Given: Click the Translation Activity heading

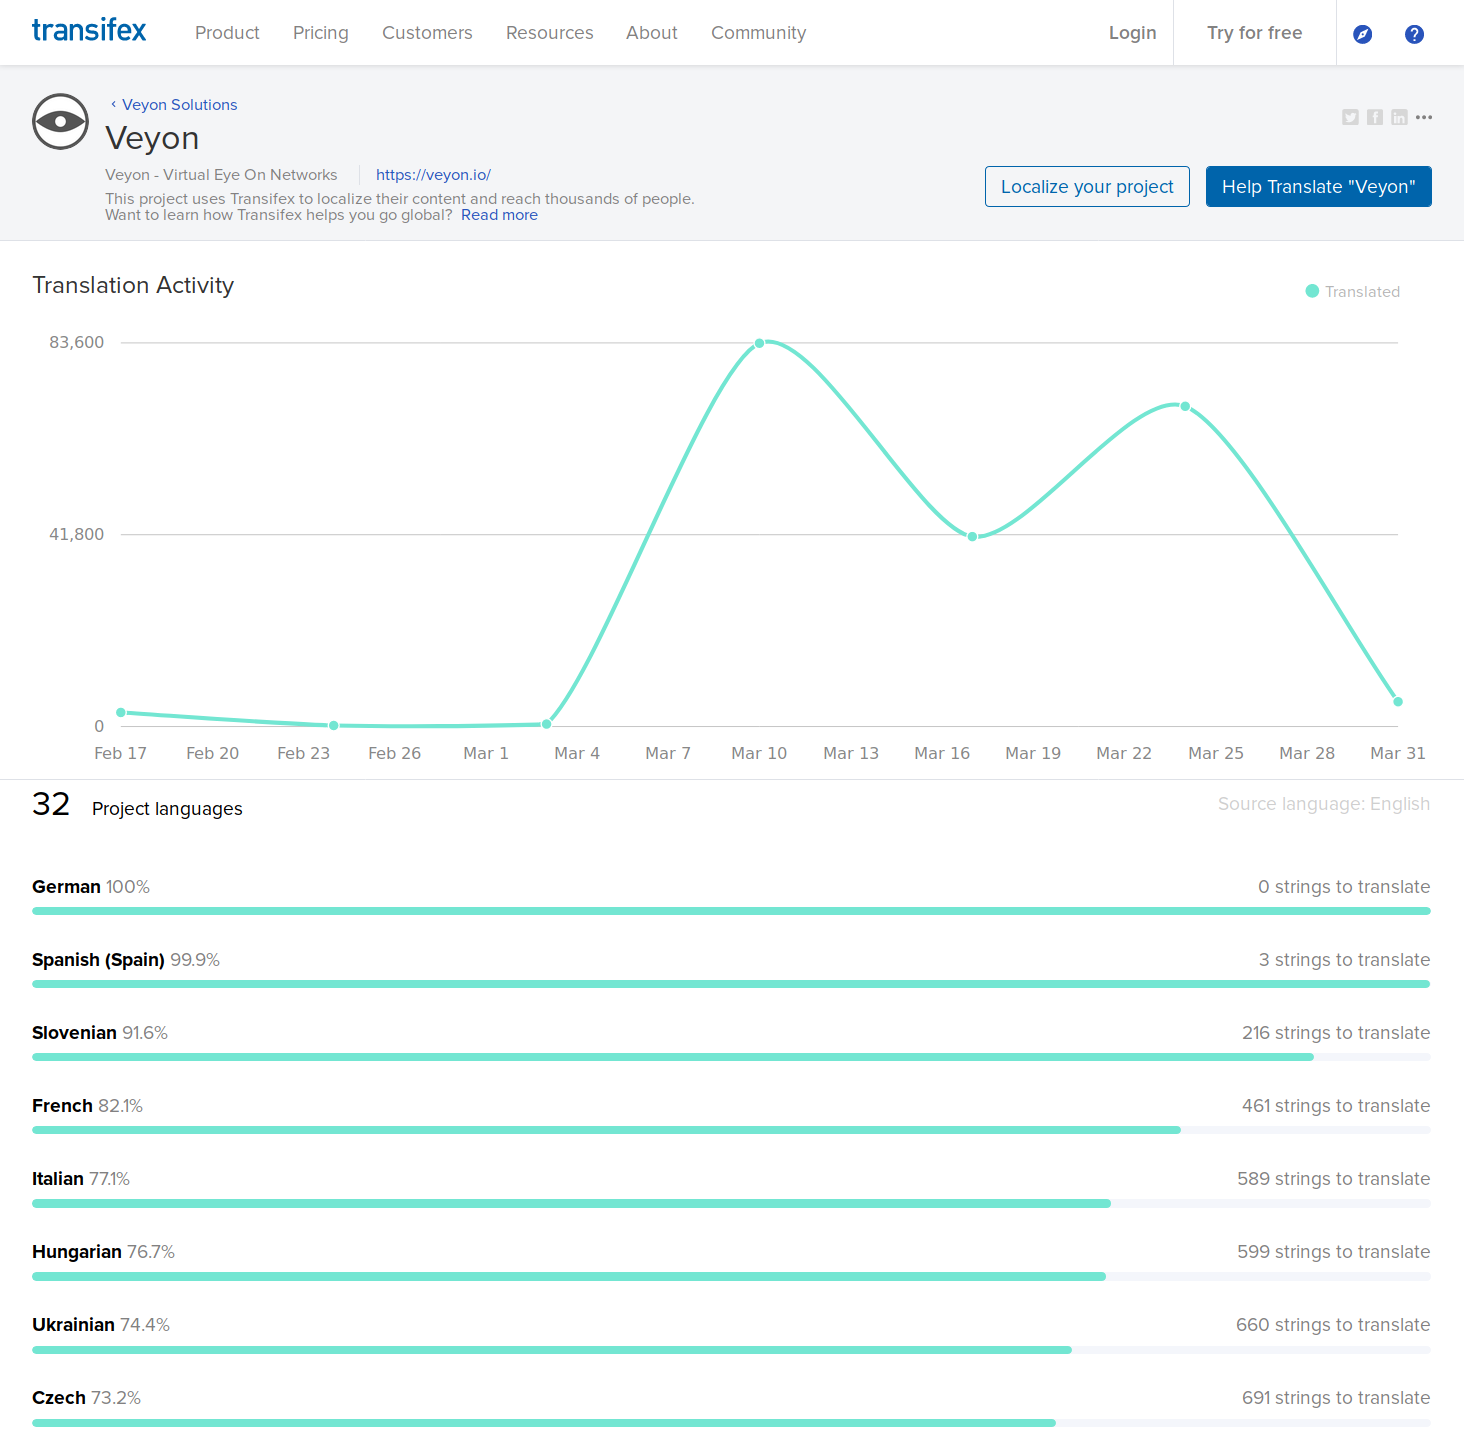Looking at the screenshot, I should [x=133, y=286].
